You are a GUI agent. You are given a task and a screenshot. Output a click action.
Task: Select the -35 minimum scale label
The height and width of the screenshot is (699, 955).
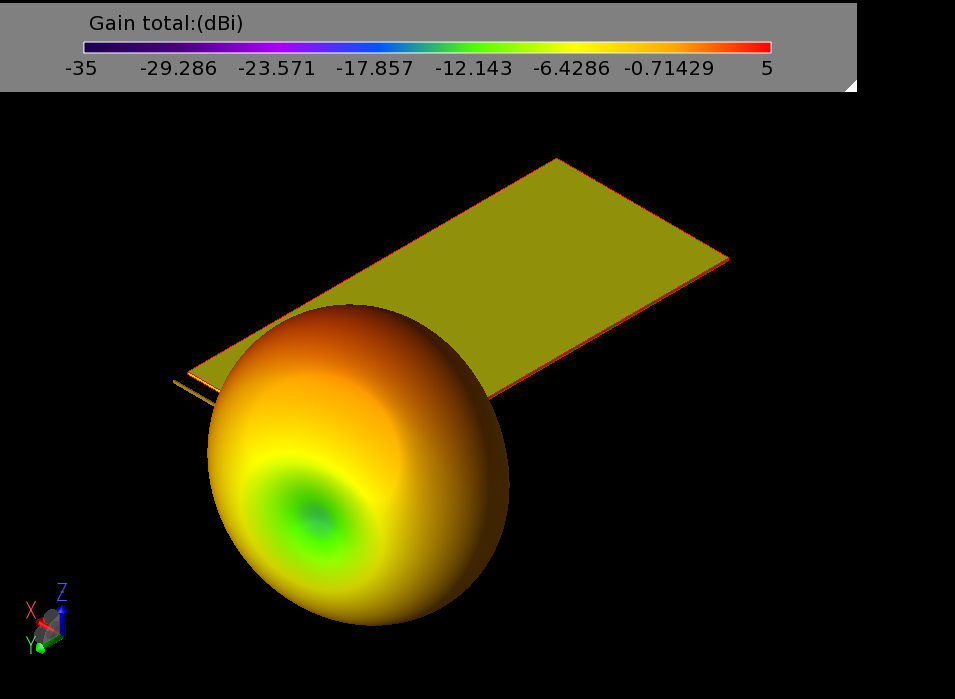[81, 69]
